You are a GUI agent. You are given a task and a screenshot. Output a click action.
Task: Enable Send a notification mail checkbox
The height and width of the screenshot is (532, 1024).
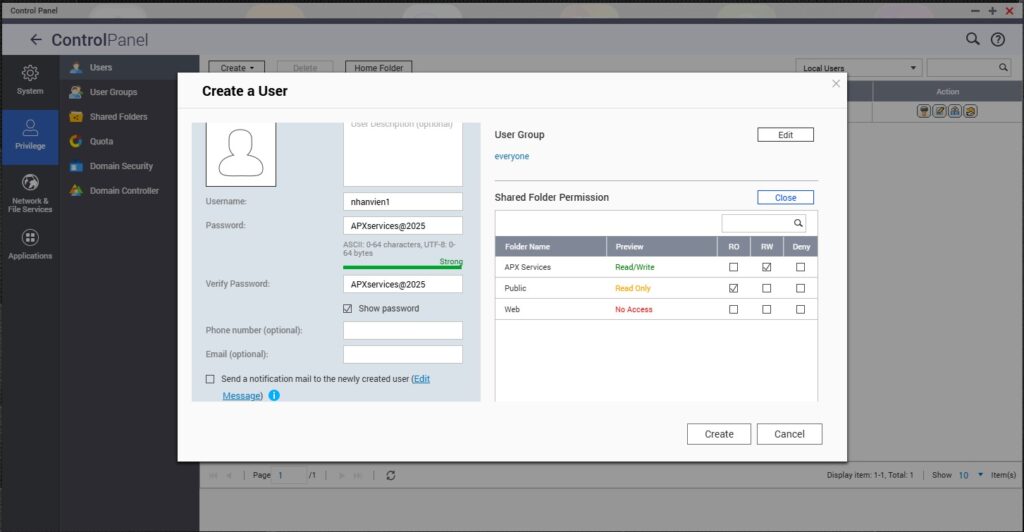[210, 379]
